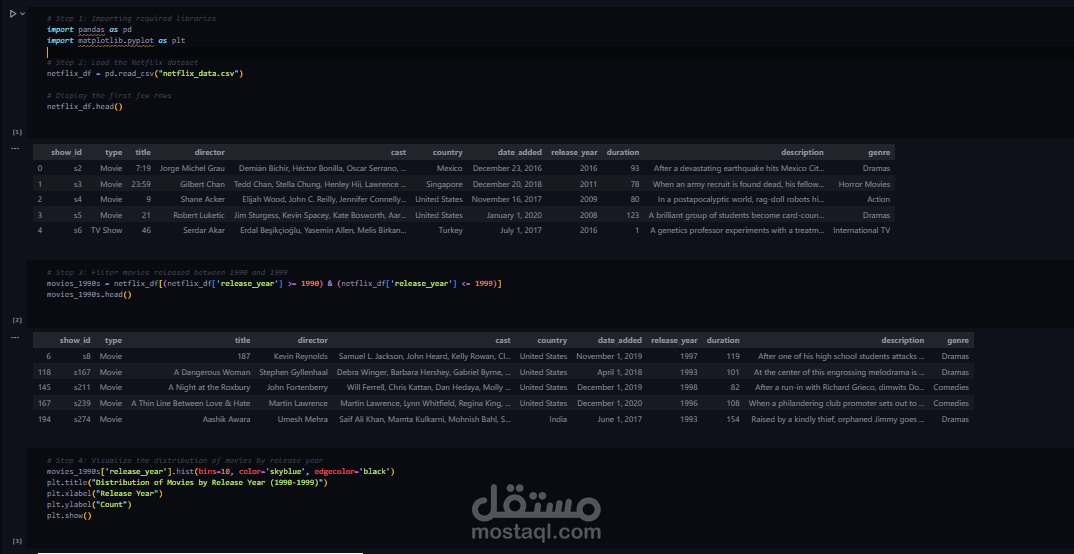Click the 'International TV' genre cell
Screen dimensions: 1074x554
pos(862,231)
